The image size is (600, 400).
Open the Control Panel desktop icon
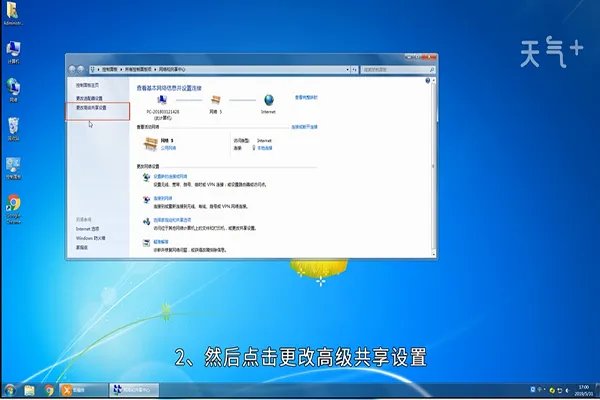click(x=13, y=168)
